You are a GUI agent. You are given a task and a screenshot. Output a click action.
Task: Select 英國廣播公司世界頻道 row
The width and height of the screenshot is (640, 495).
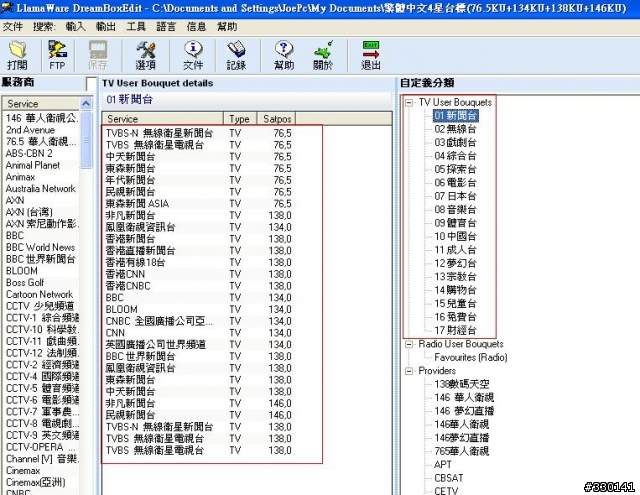pyautogui.click(x=198, y=345)
